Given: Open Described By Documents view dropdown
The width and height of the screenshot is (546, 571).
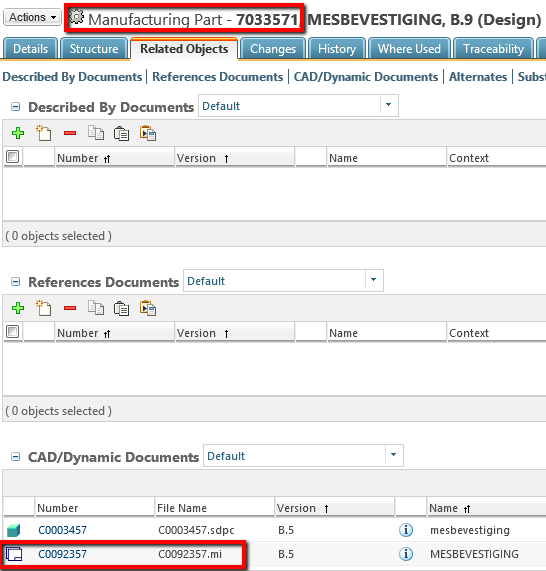Looking at the screenshot, I should (x=389, y=105).
